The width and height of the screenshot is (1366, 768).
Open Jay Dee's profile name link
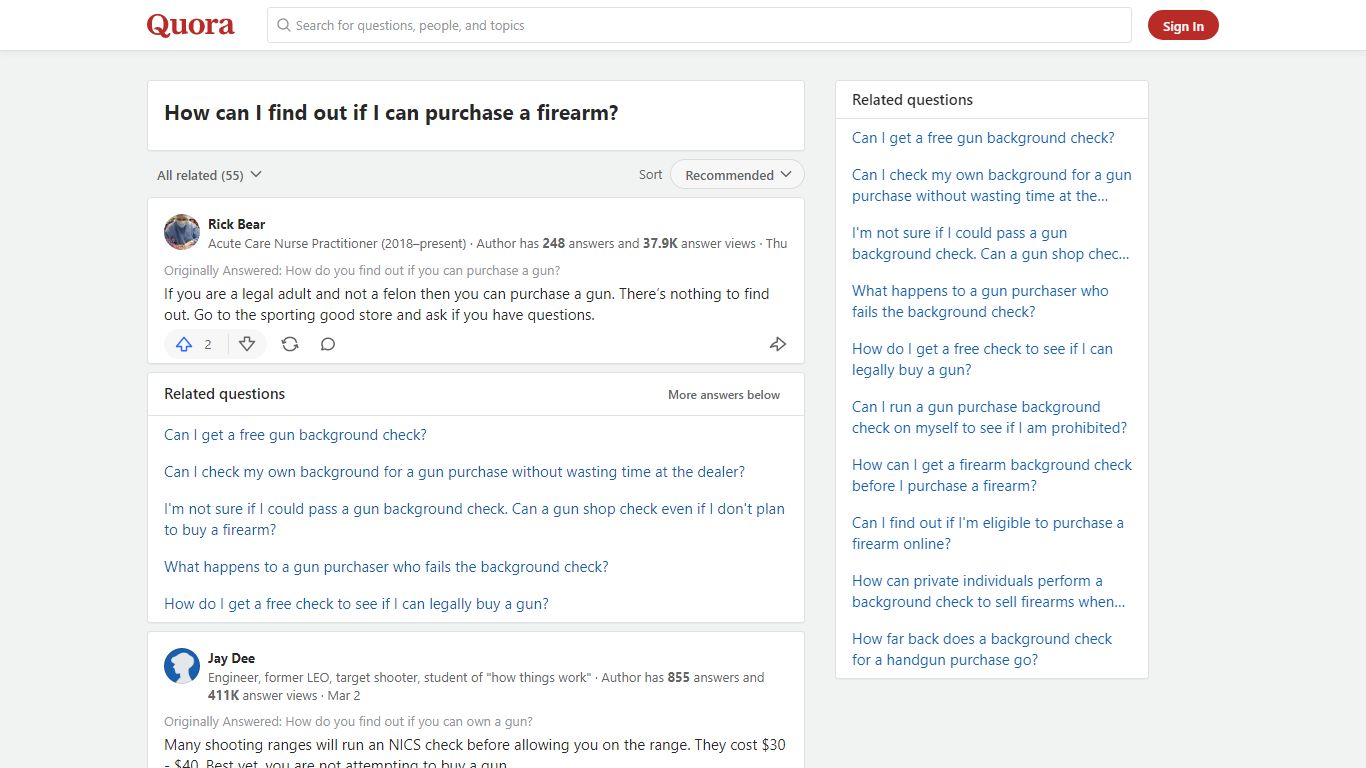pyautogui.click(x=231, y=658)
